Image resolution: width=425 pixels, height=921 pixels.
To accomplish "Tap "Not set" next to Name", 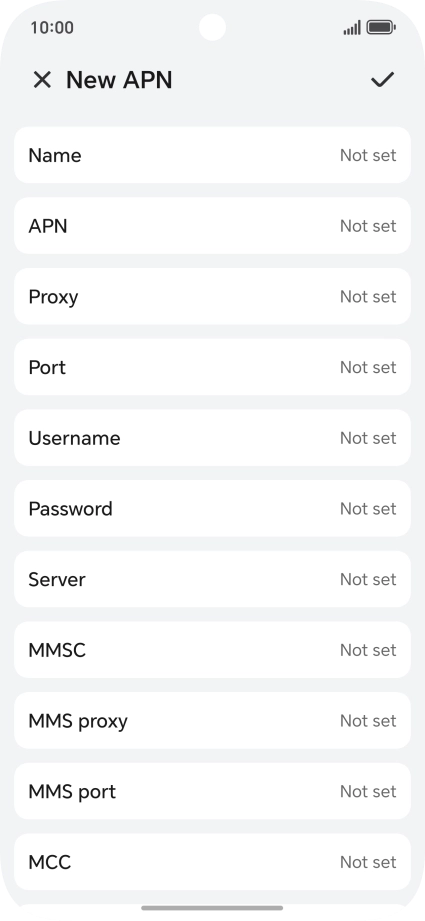I will (368, 155).
